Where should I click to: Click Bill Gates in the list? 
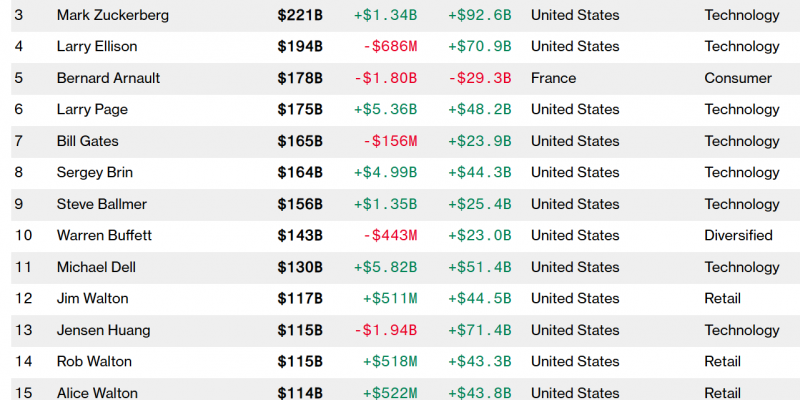(x=88, y=141)
